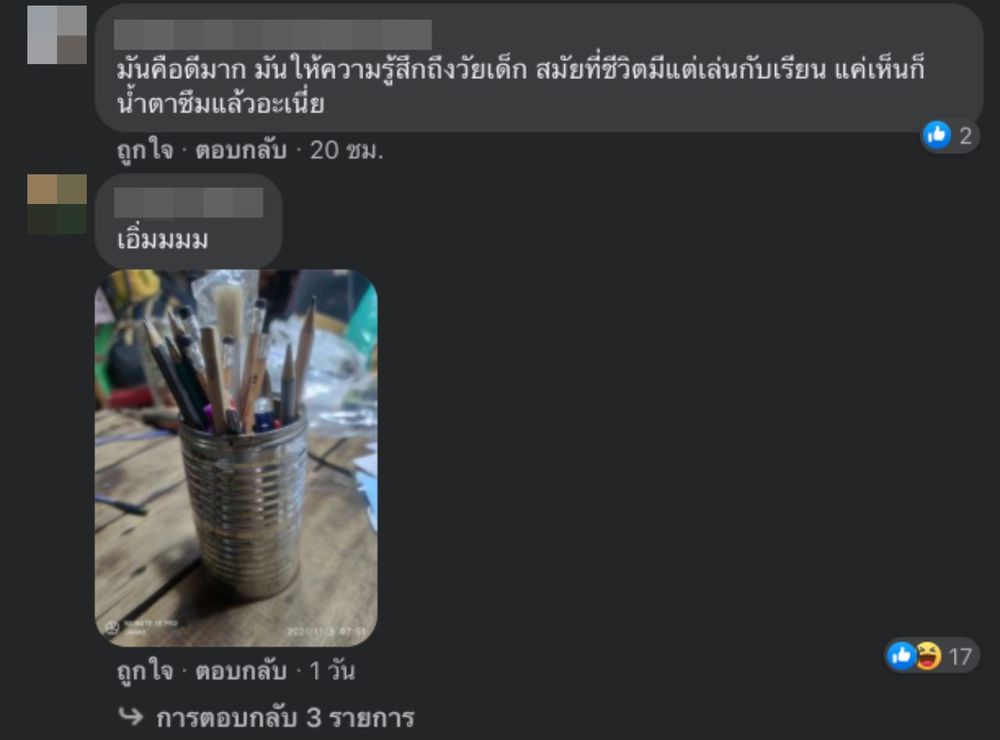The height and width of the screenshot is (740, 1000).
Task: Open the 1 วัน timestamp link
Action: point(332,671)
